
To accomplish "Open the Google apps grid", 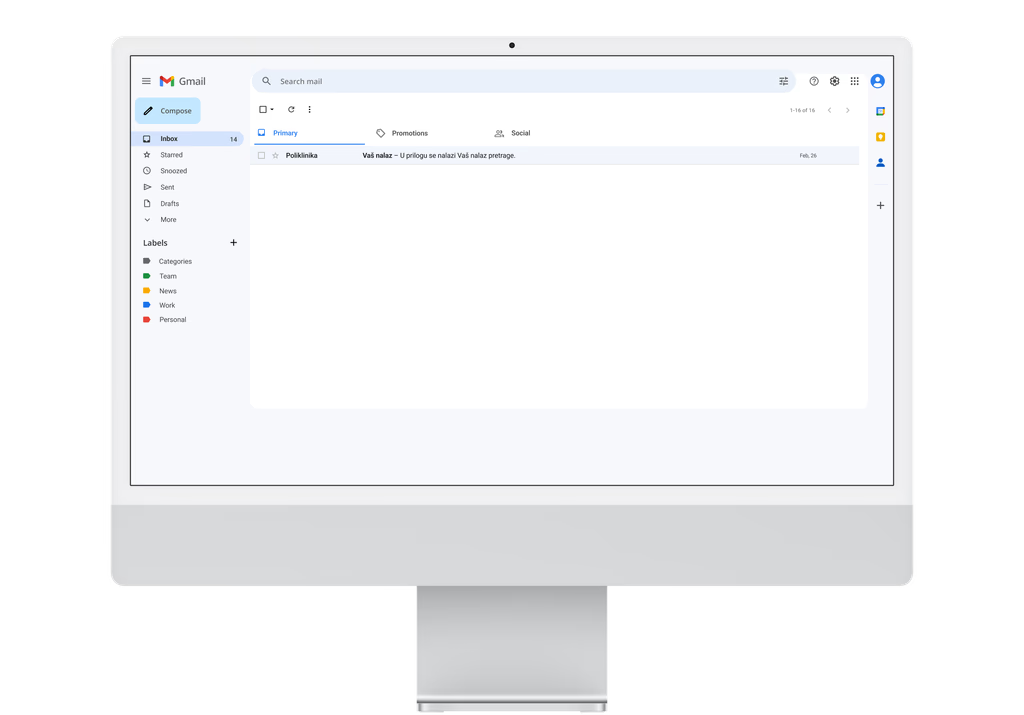I will click(855, 81).
